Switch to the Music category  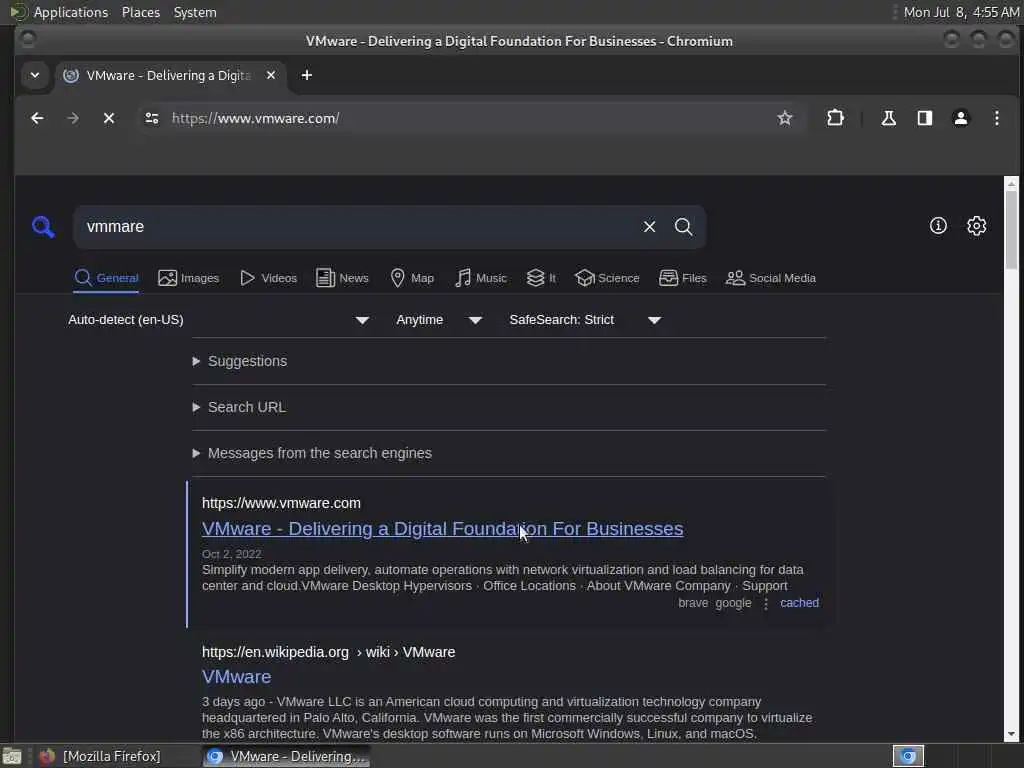click(x=481, y=278)
